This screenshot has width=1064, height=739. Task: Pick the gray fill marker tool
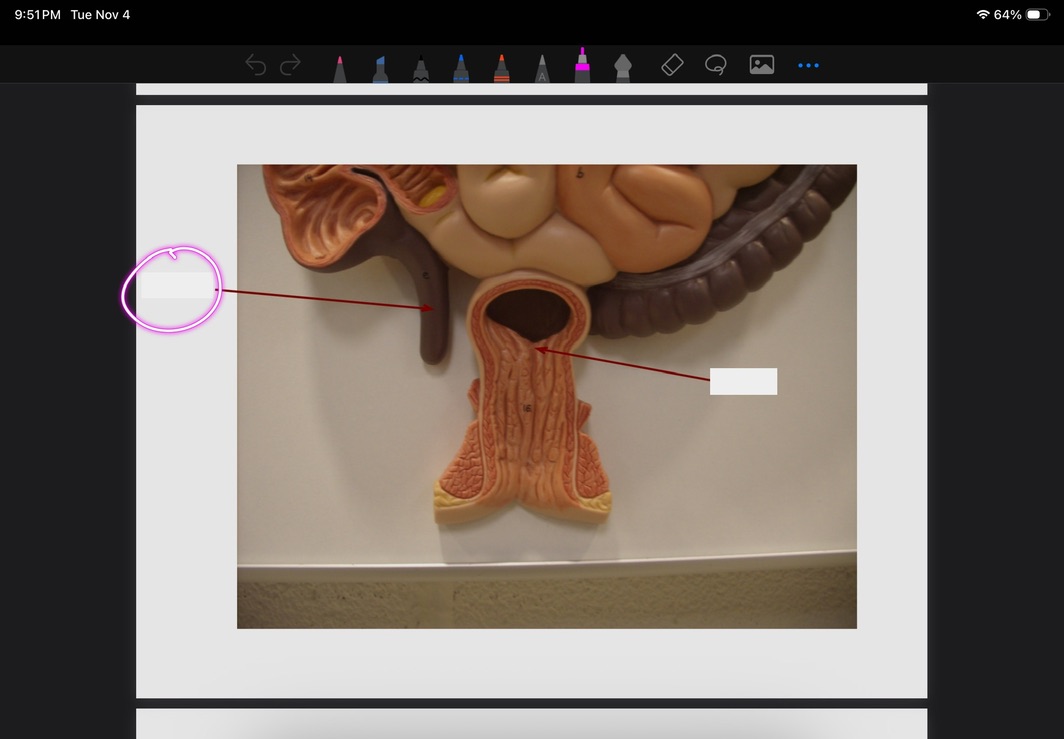pyautogui.click(x=623, y=68)
